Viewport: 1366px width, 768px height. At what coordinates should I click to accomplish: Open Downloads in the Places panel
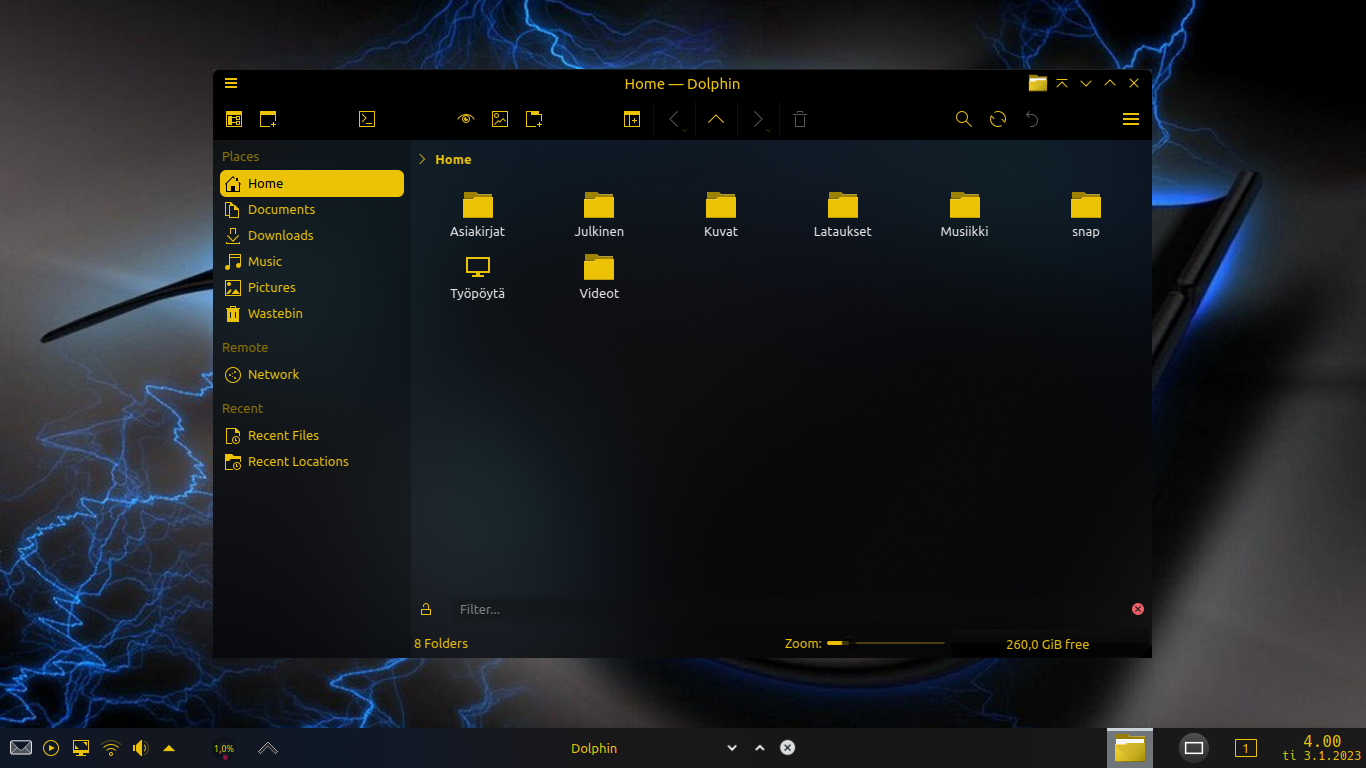312,235
